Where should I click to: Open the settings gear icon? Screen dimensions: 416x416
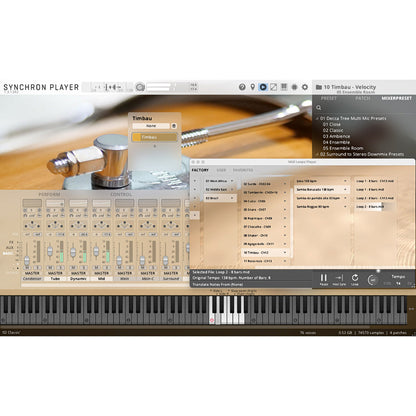(305, 87)
